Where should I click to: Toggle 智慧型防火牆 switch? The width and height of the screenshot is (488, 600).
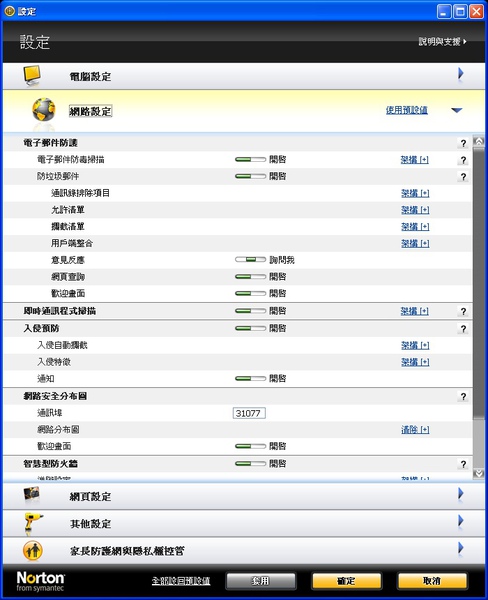(250, 463)
